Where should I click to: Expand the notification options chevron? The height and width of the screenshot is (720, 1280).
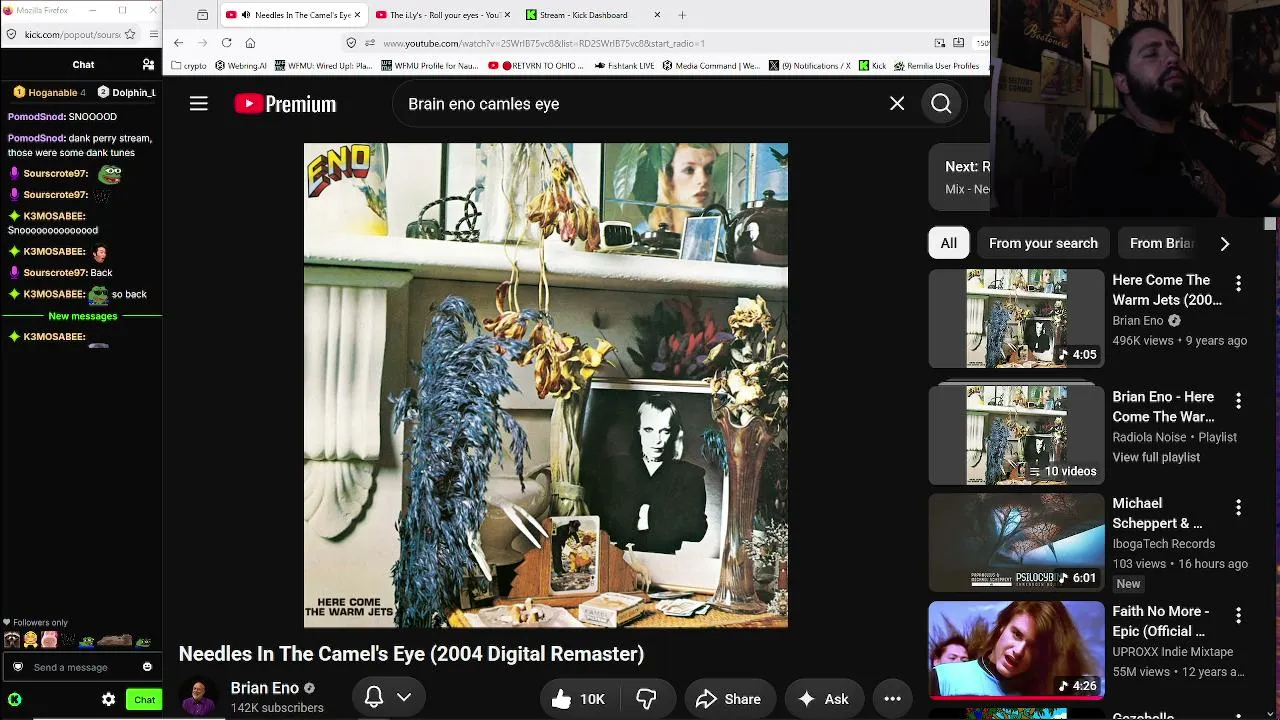coord(404,697)
